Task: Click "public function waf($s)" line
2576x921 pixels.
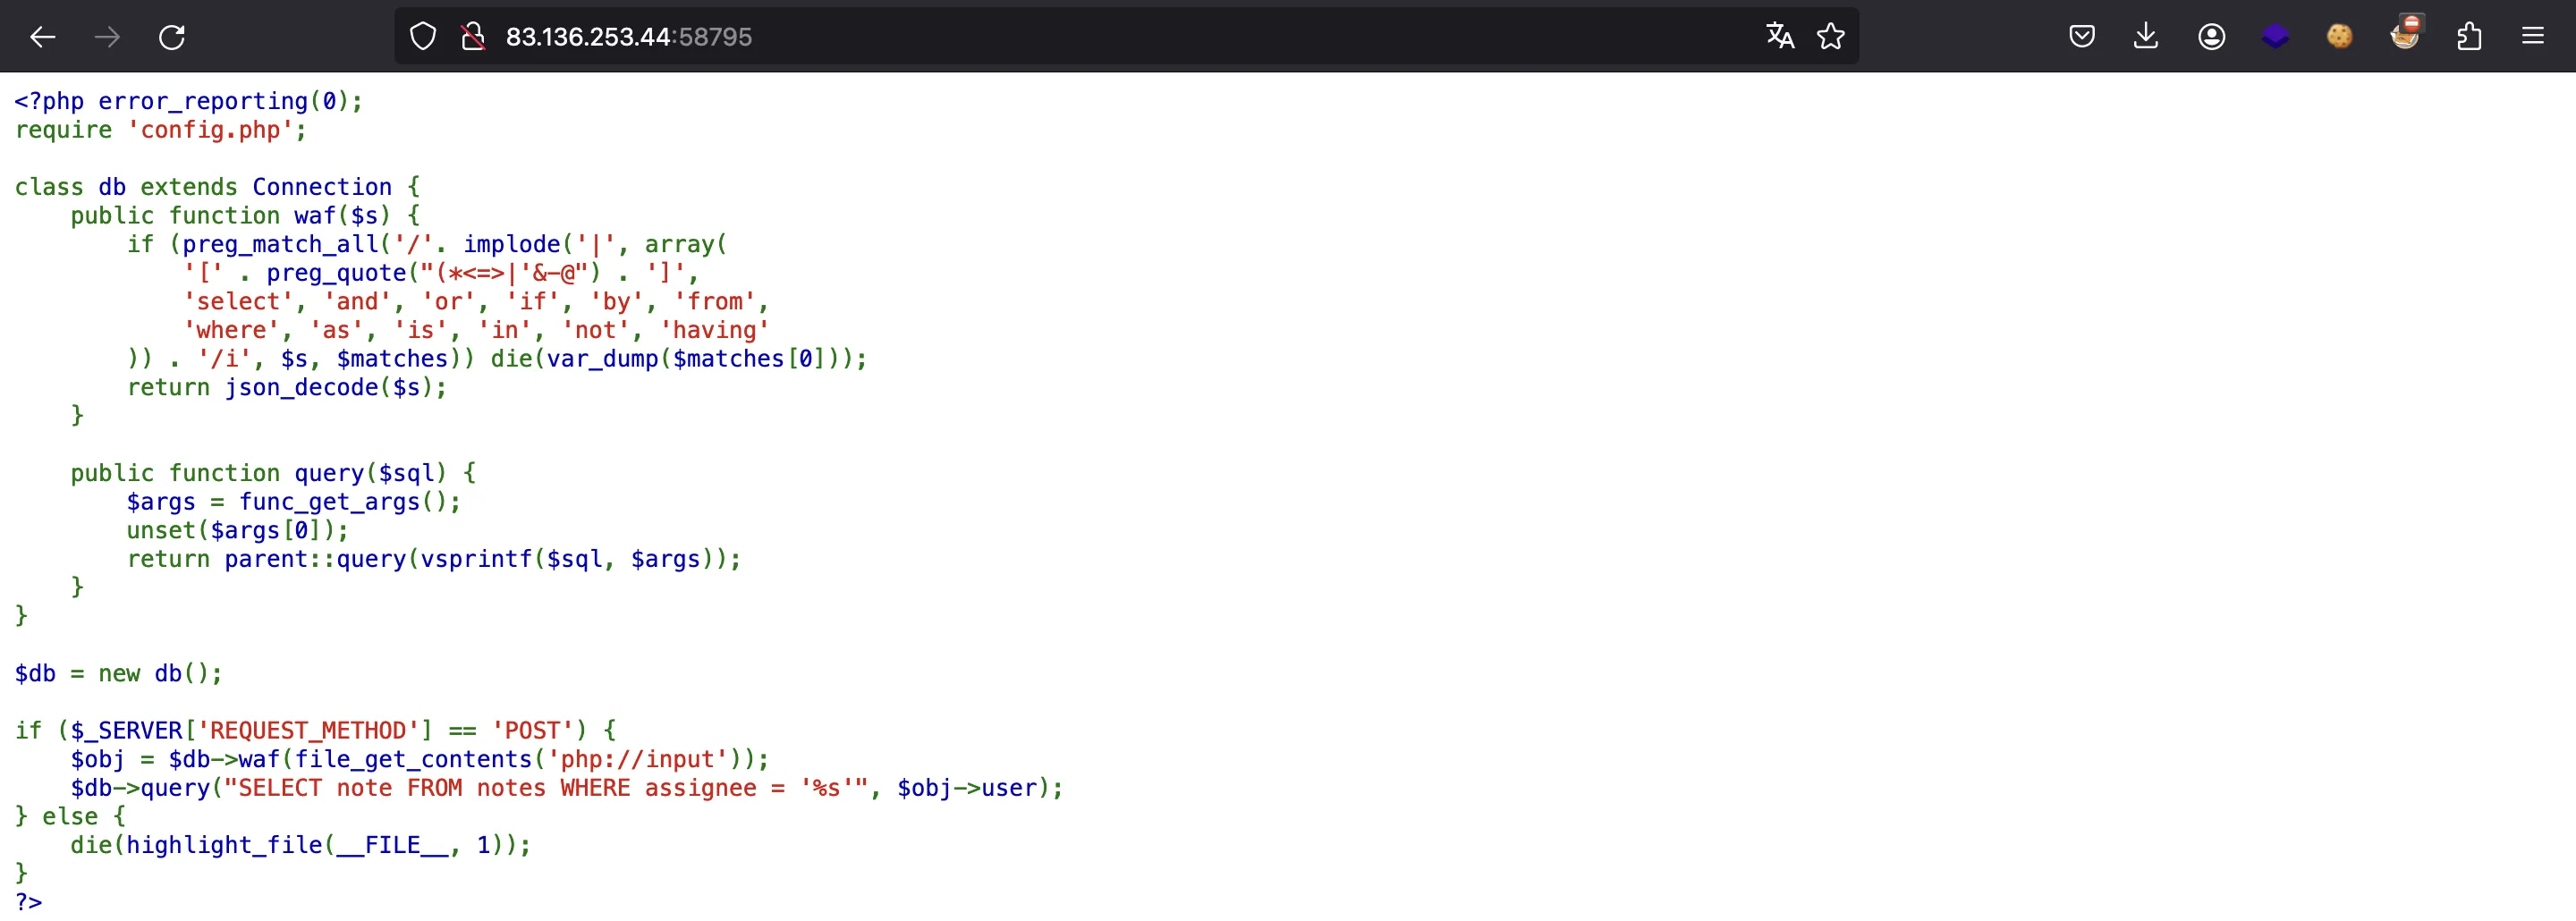Action: pyautogui.click(x=245, y=216)
